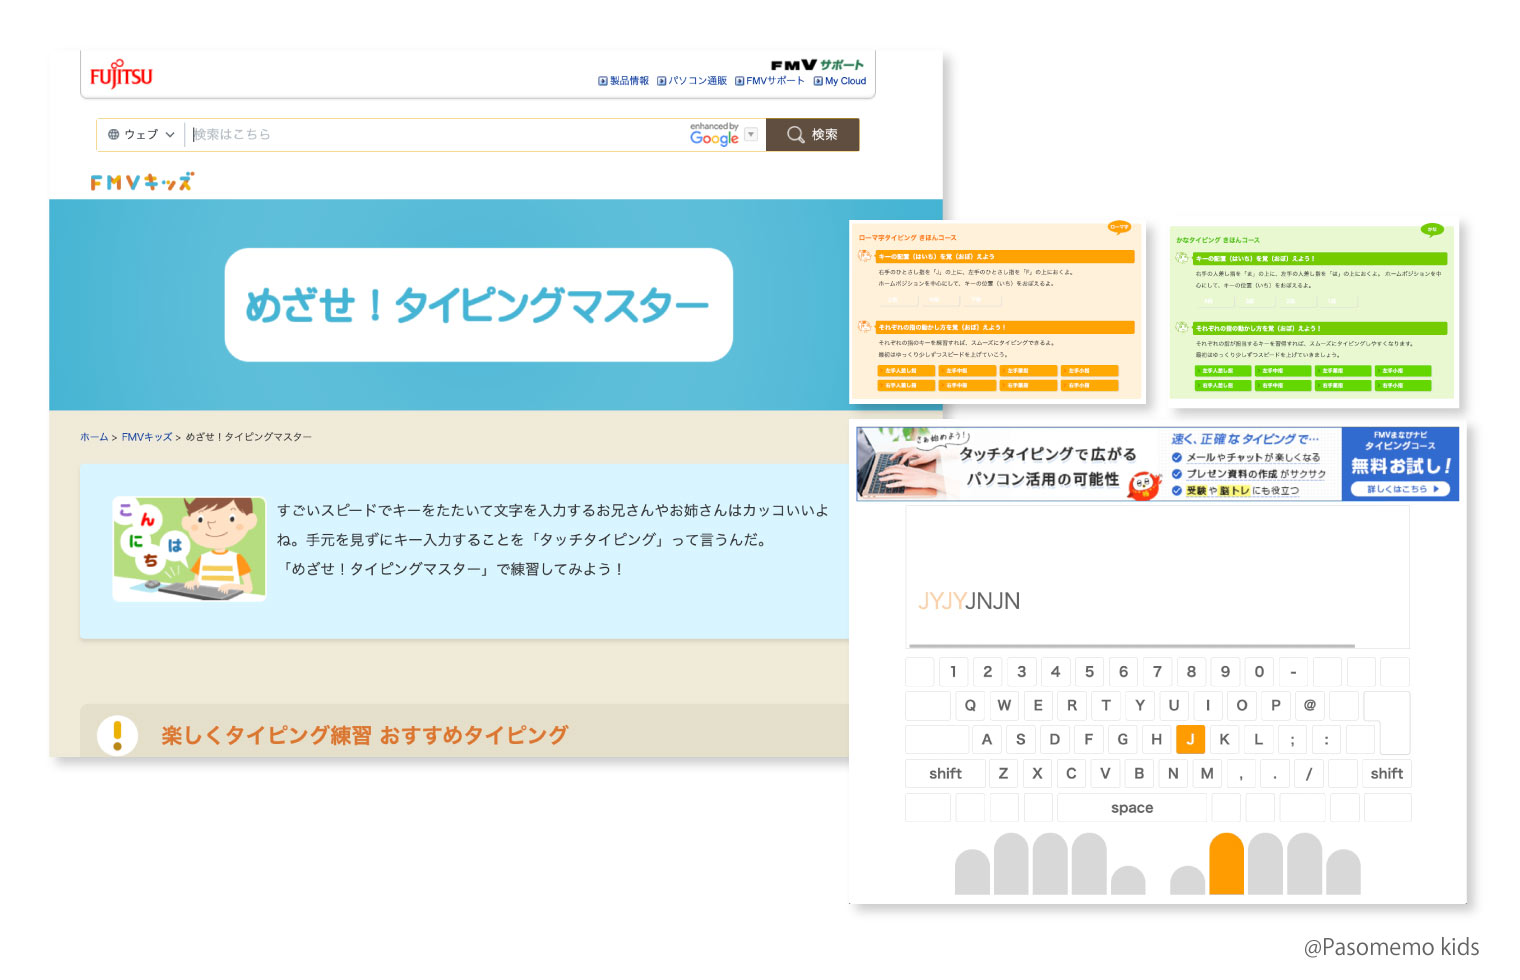This screenshot has height=980, width=1520.
Task: Click the semicolon key on the keyboard
Action: pos(1292,739)
